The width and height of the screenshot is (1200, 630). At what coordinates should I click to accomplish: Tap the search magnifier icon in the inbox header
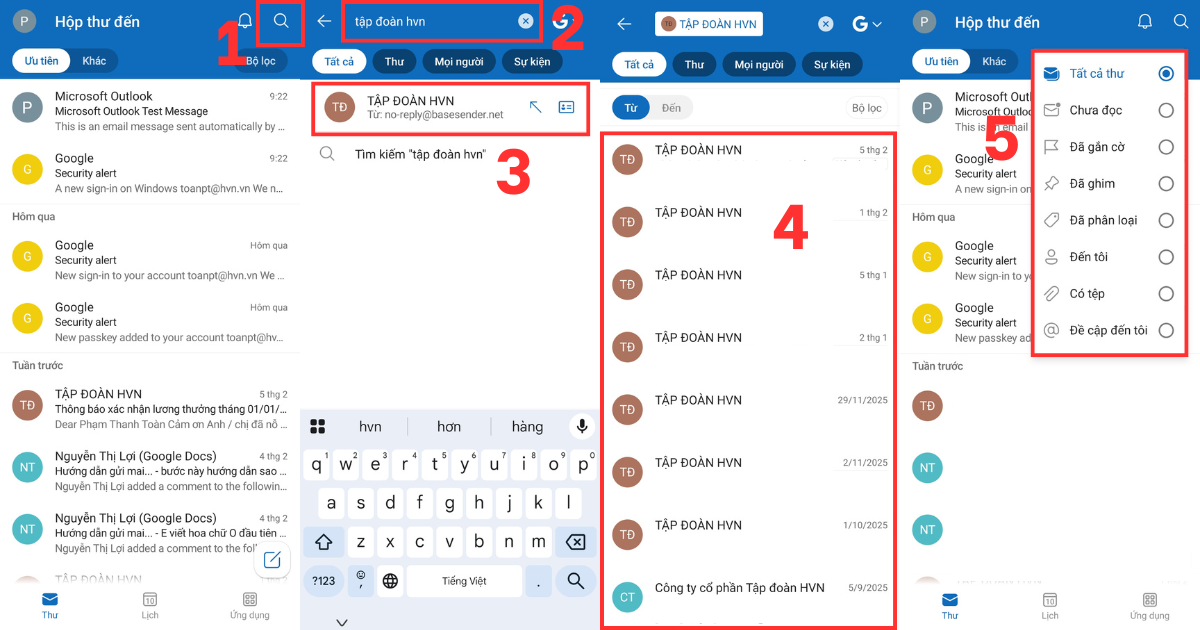click(281, 21)
